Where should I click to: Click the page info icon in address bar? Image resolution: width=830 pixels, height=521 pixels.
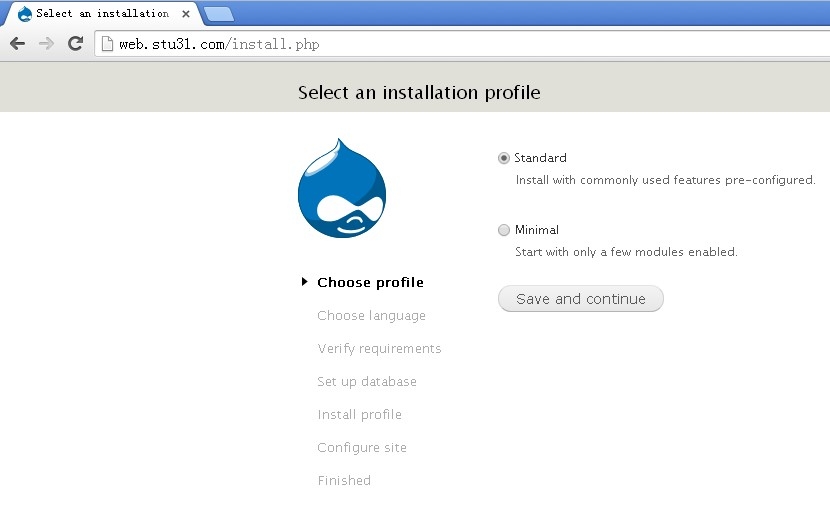[x=107, y=44]
